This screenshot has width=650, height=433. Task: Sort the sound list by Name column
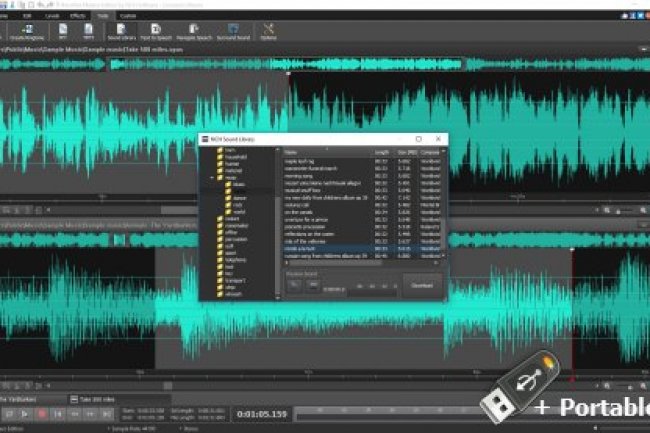click(x=327, y=152)
